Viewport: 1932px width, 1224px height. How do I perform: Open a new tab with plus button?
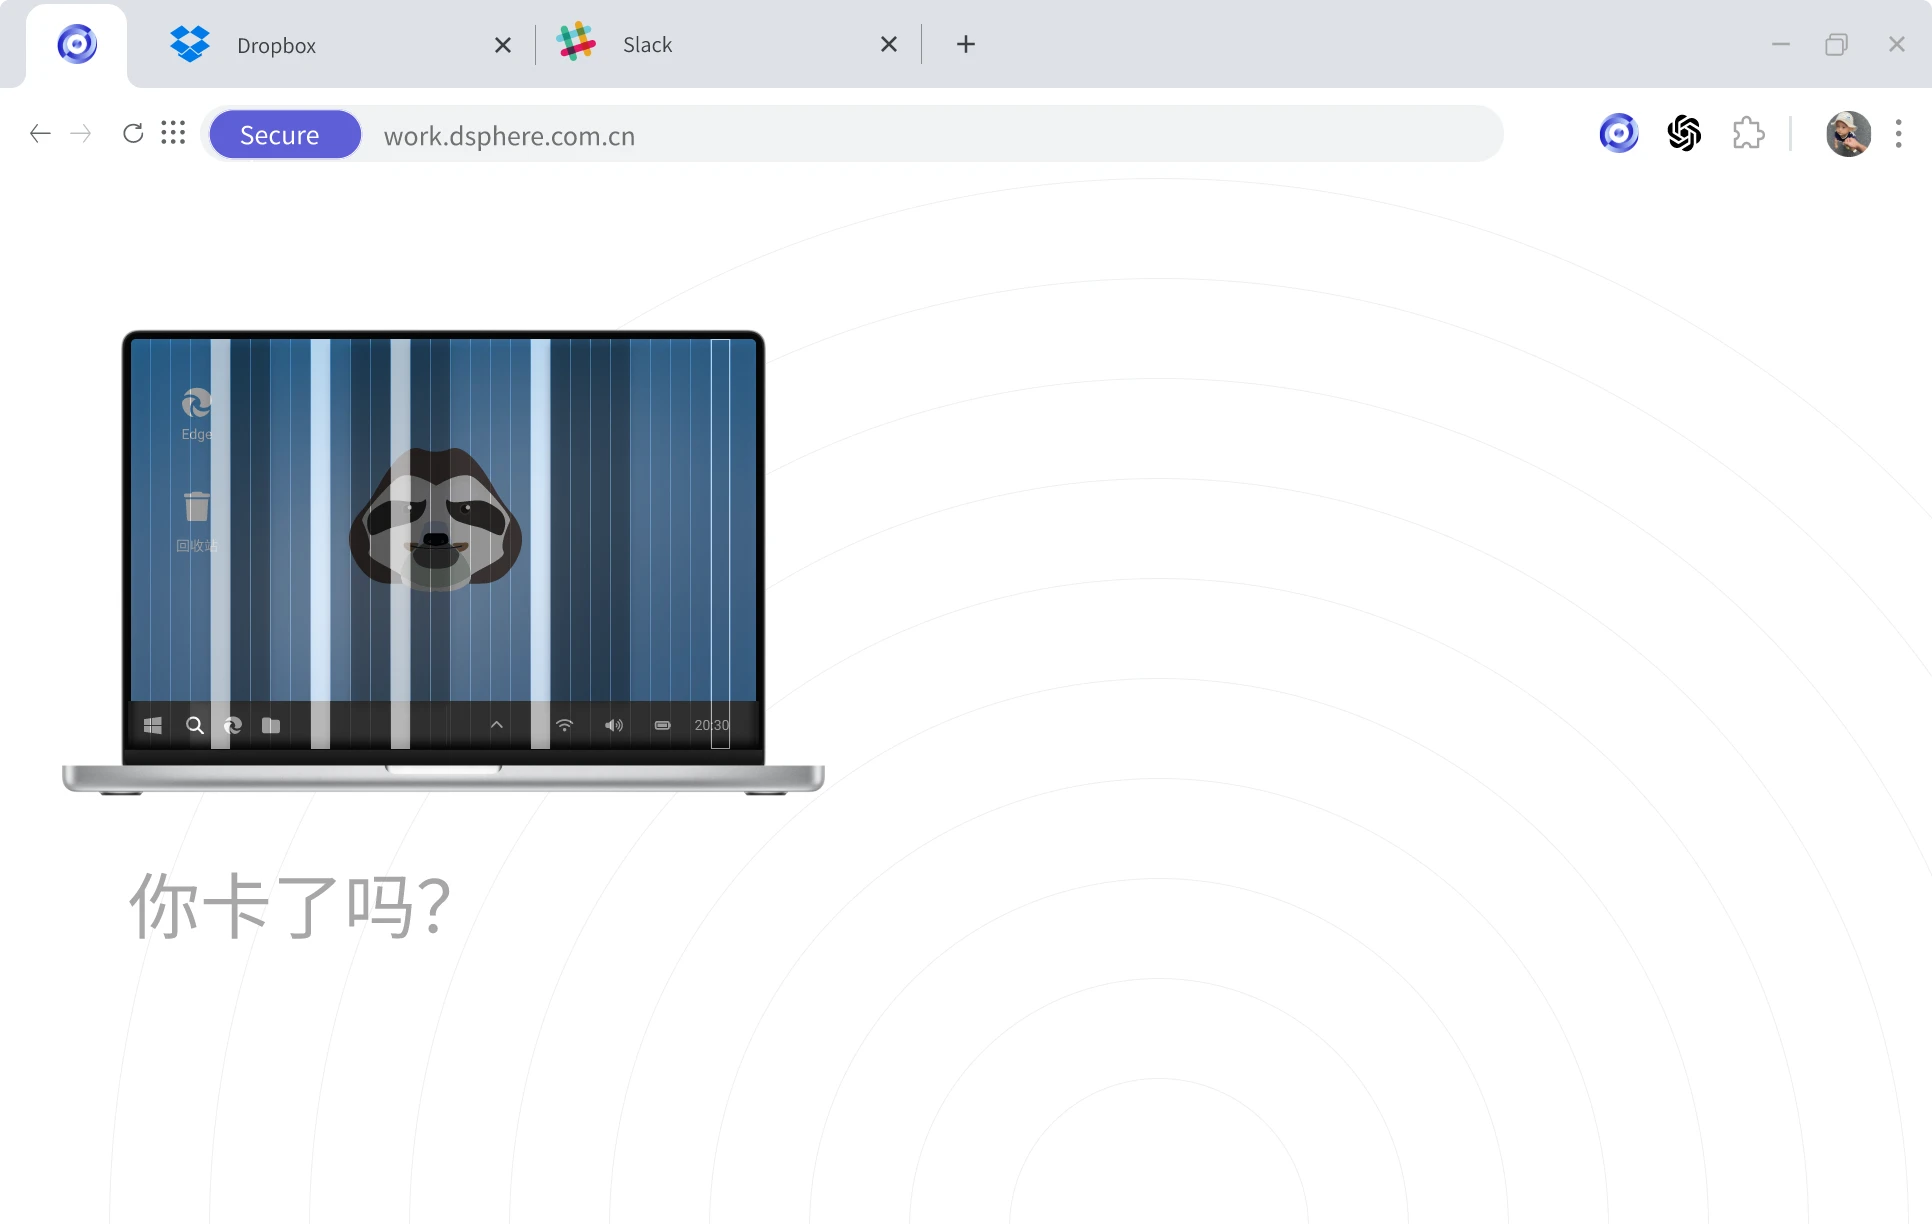966,45
